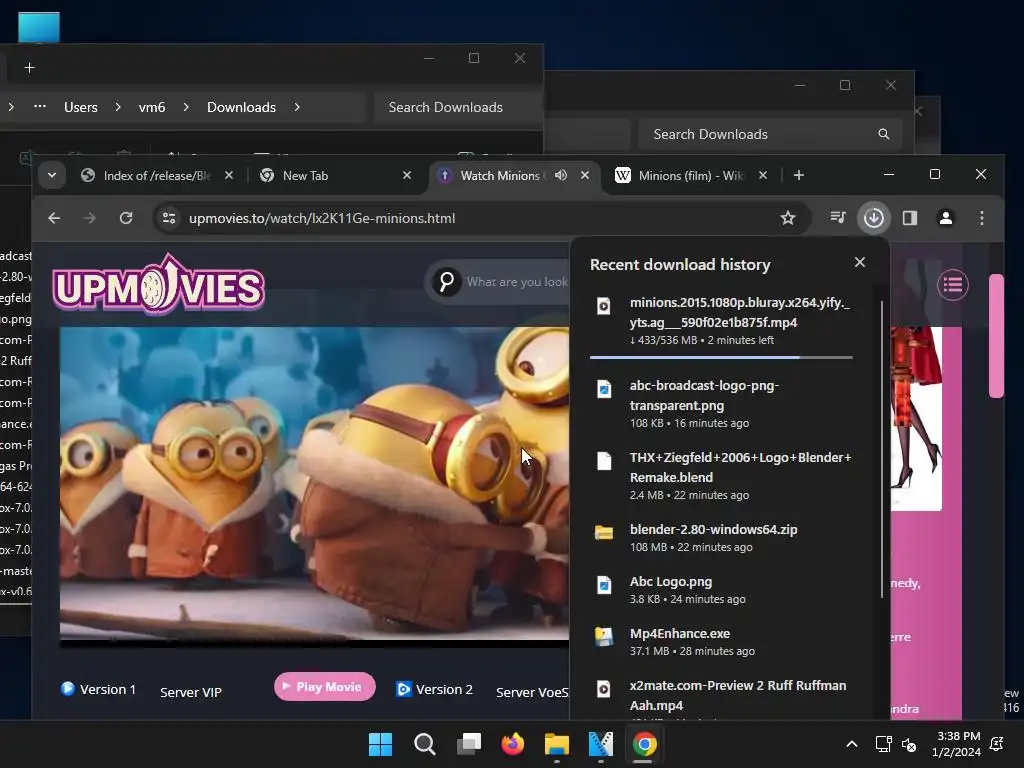This screenshot has height=768, width=1024.
Task: Click the Minions video player
Action: point(314,485)
